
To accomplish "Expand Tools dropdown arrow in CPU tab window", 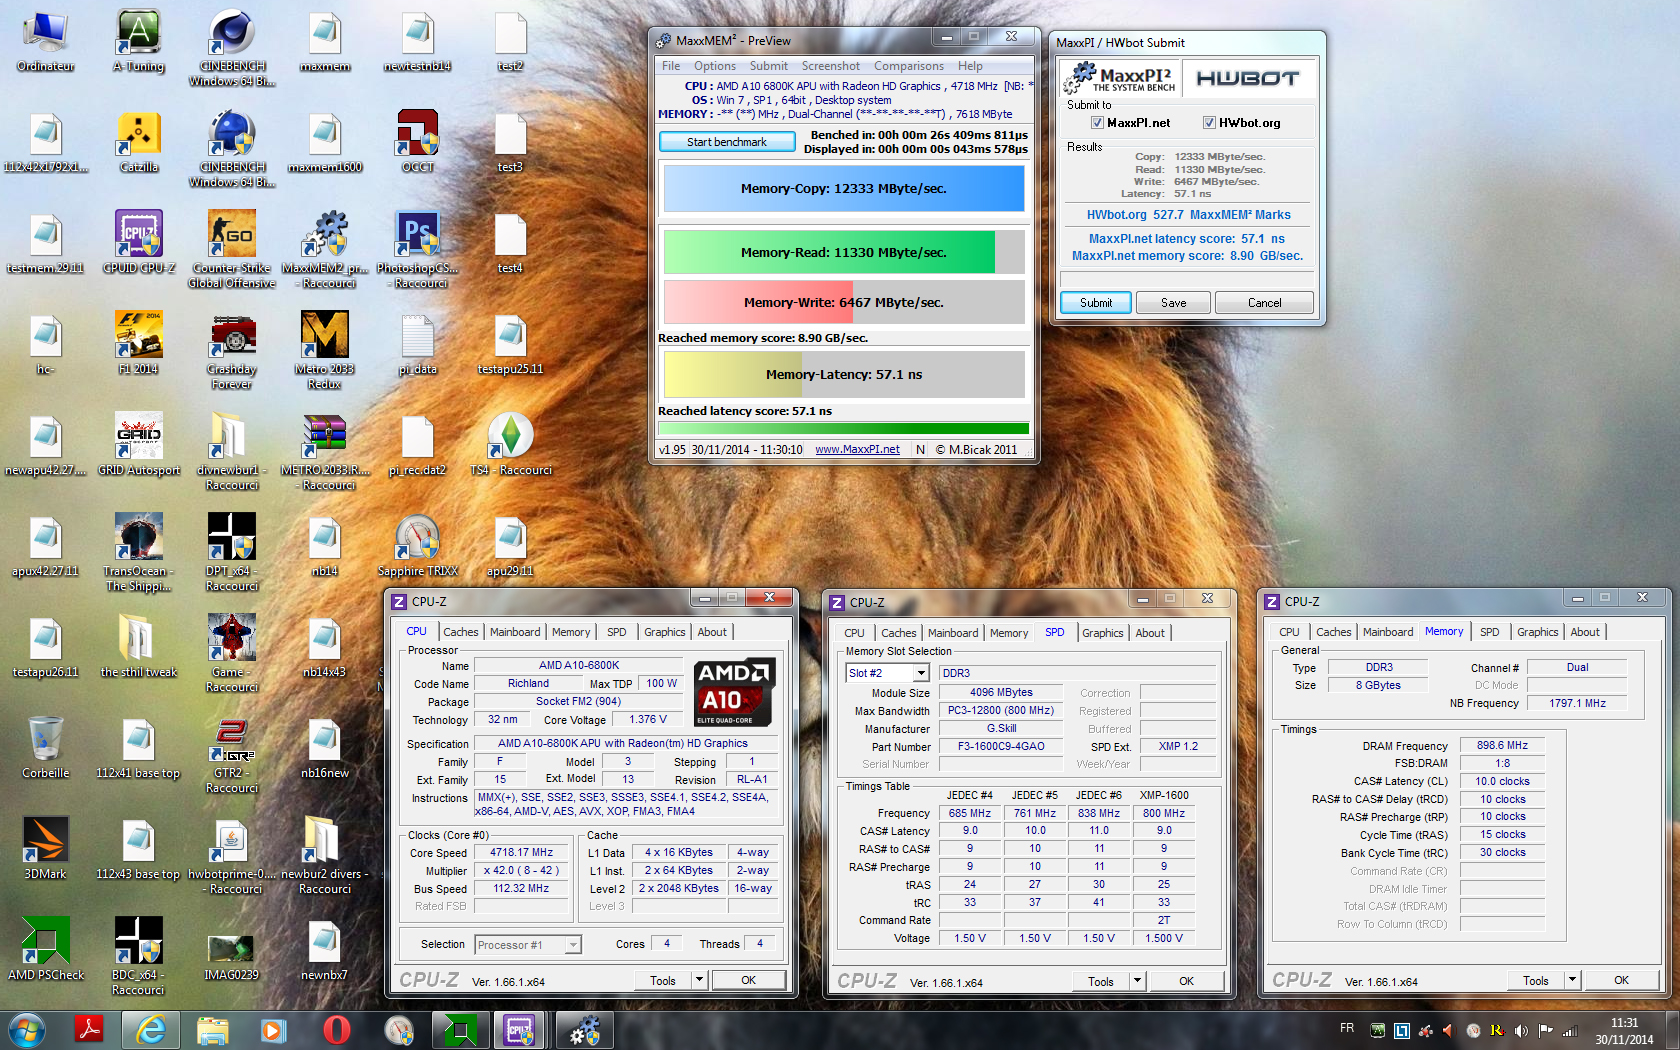I will pos(700,980).
